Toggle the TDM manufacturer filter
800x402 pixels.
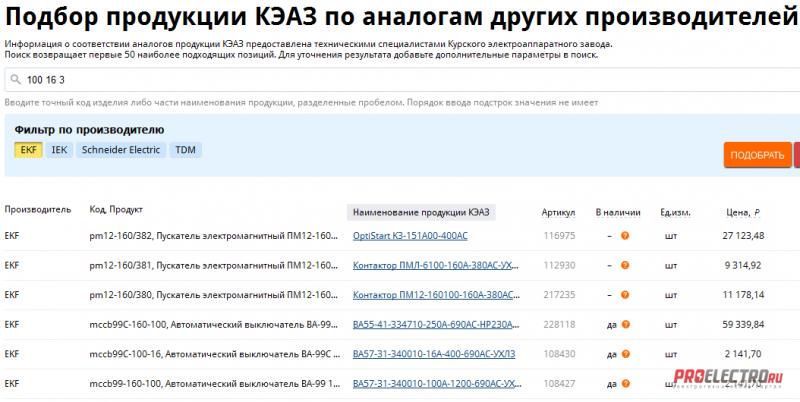click(x=185, y=150)
